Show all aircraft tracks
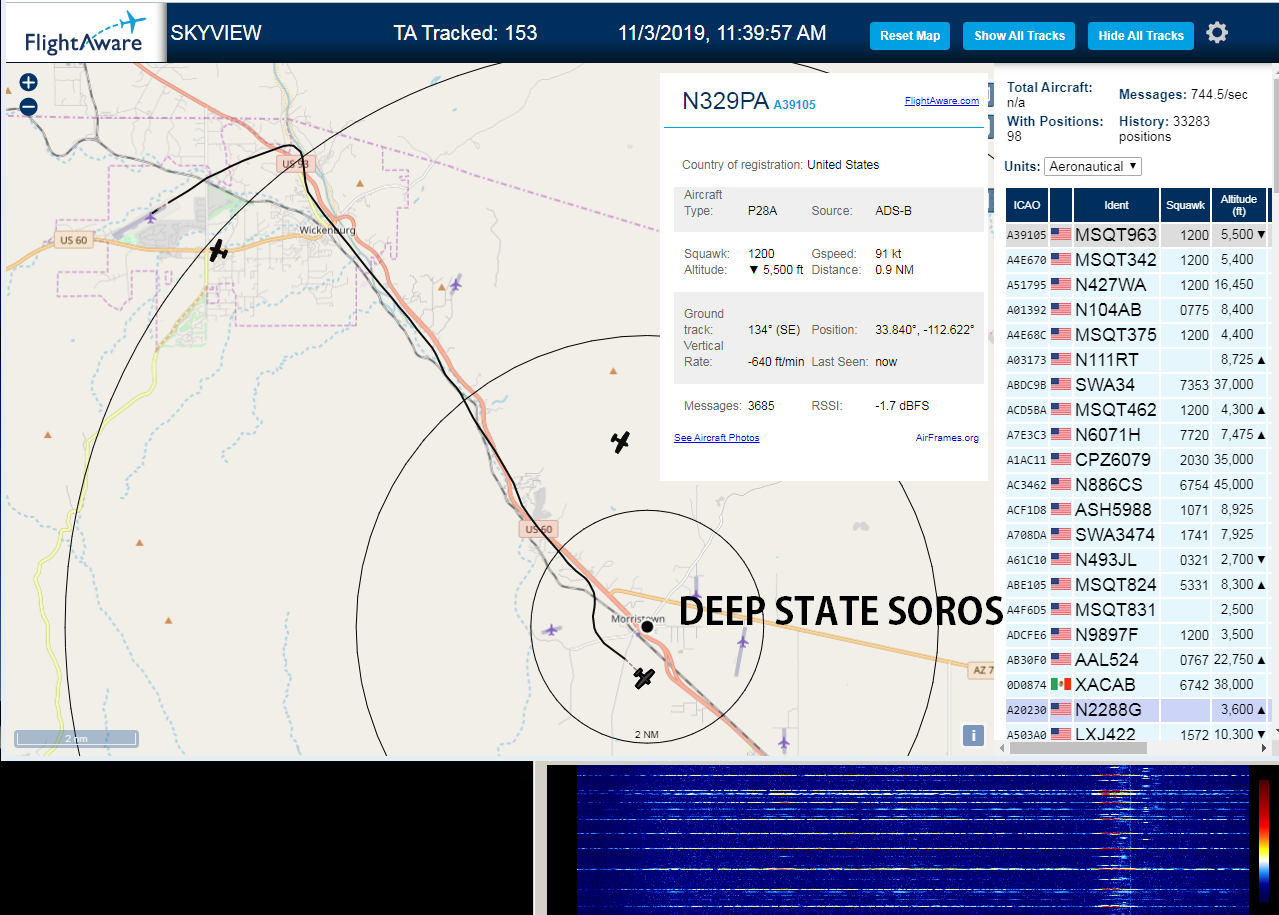This screenshot has width=1279, height=915. 1019,35
